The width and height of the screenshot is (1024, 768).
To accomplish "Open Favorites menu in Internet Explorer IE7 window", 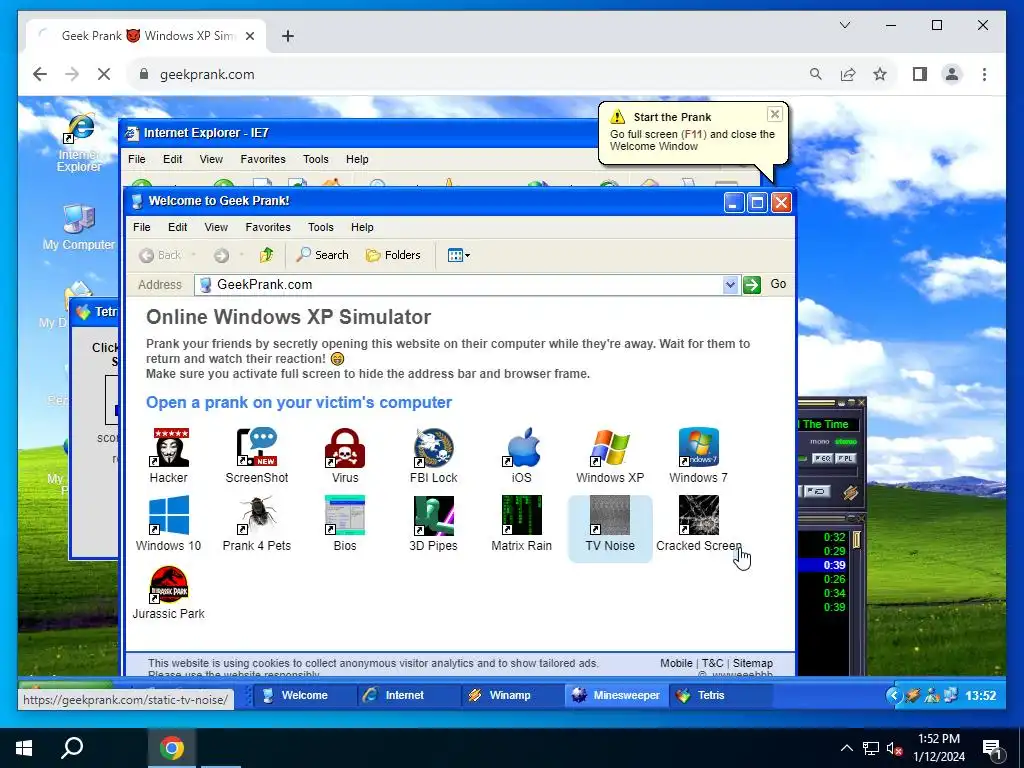I will coord(263,159).
